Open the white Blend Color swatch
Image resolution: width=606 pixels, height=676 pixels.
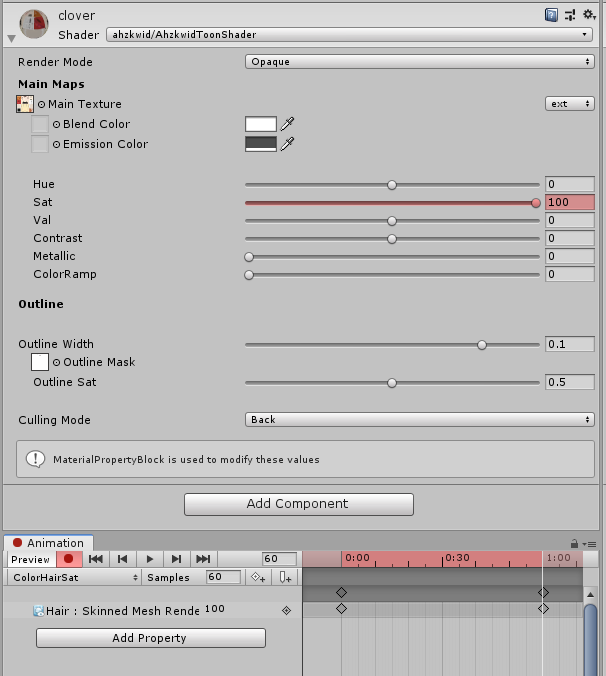point(261,124)
